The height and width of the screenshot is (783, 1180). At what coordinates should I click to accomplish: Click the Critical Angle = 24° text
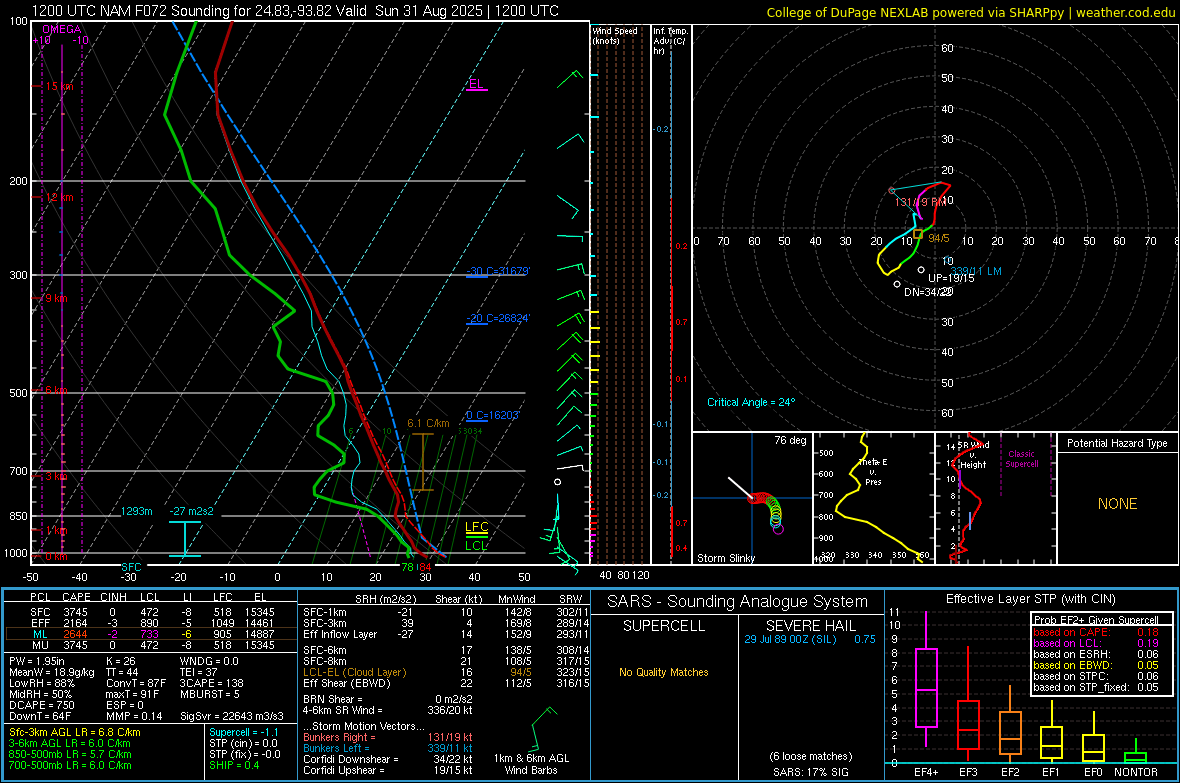point(751,402)
